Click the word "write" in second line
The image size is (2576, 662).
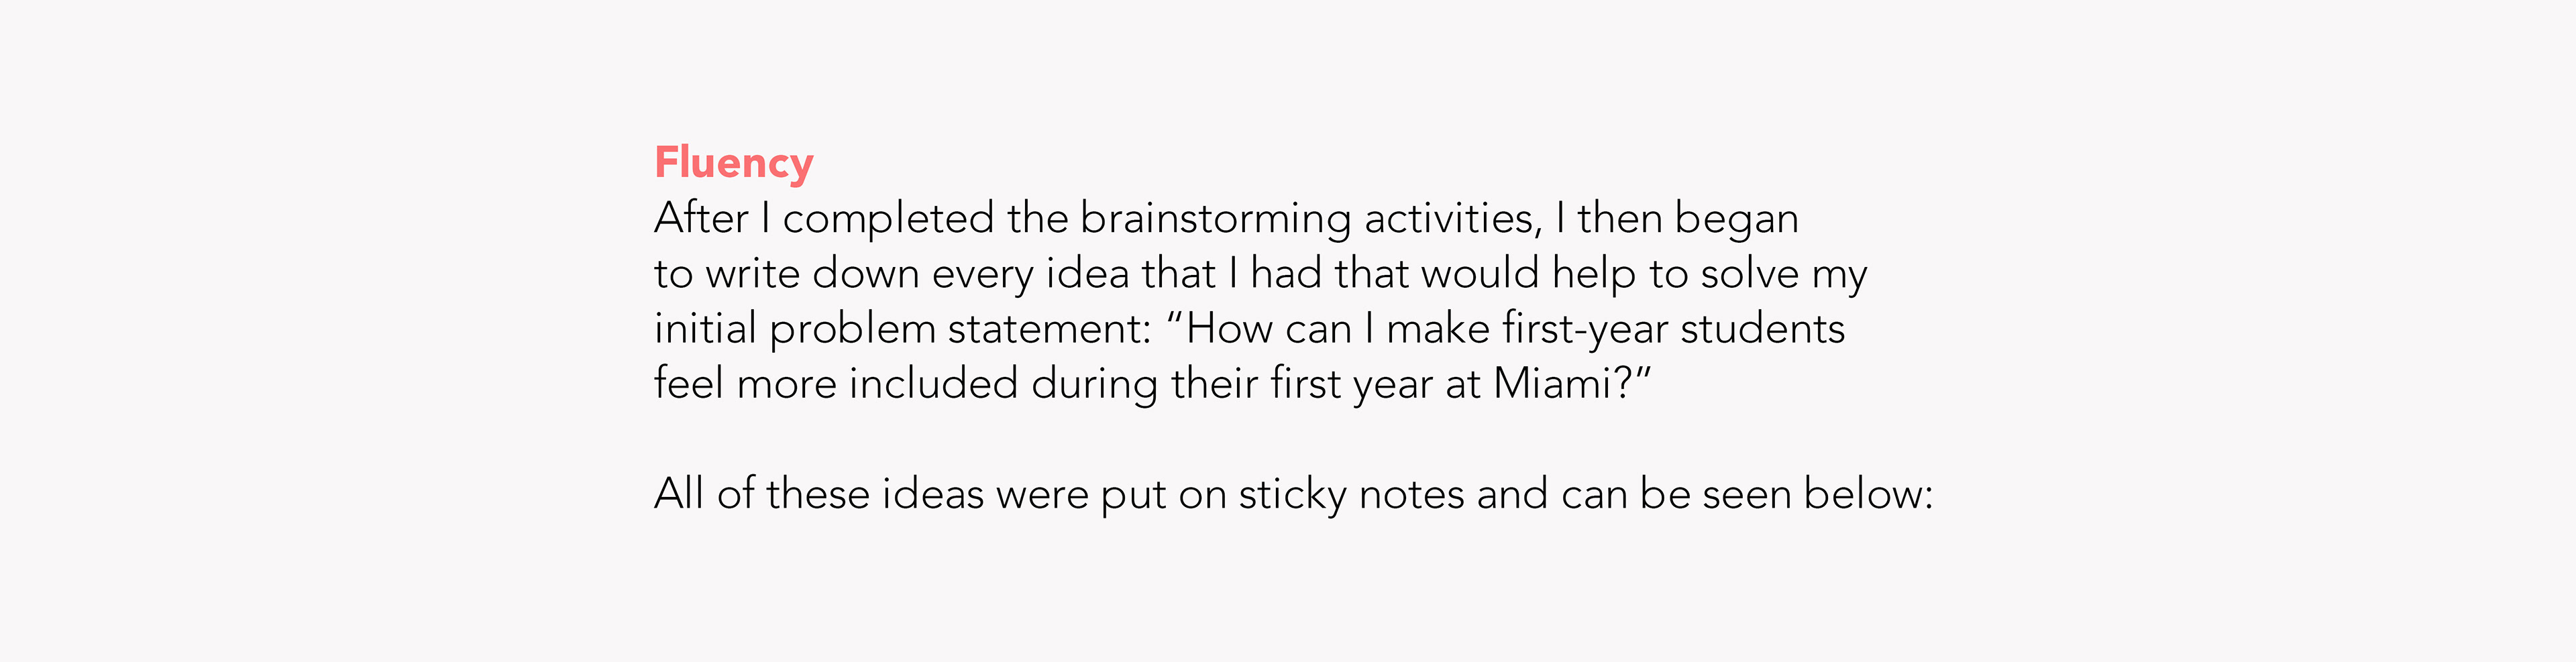tap(752, 274)
